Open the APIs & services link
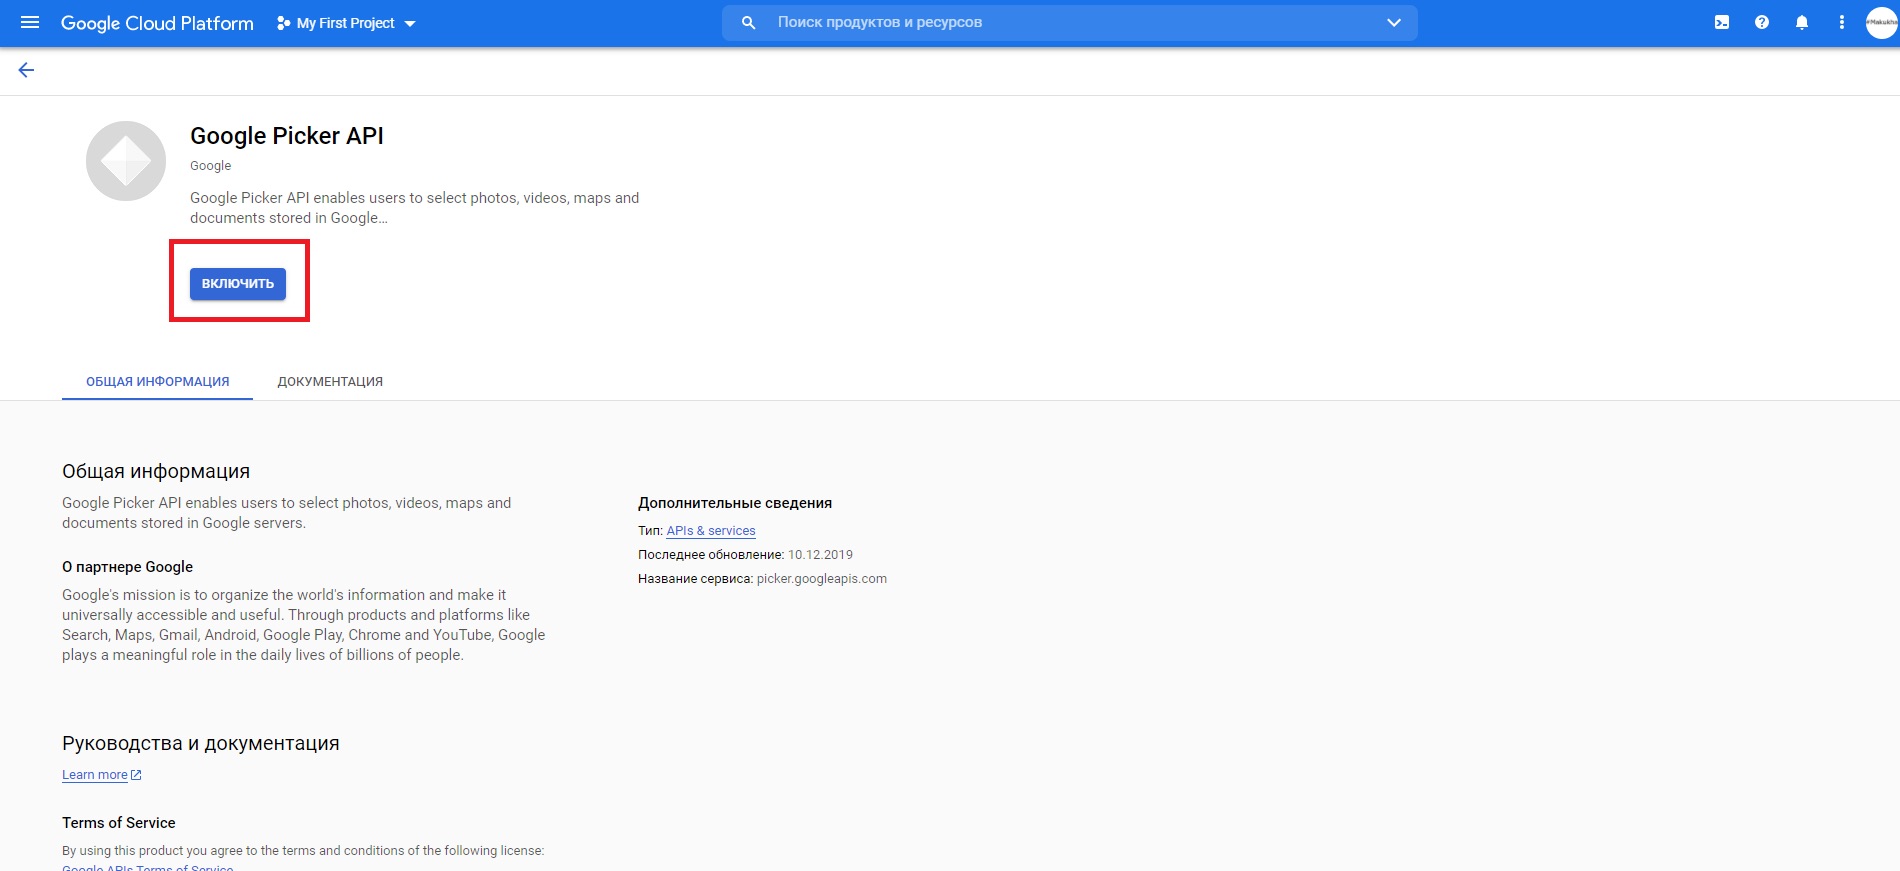The width and height of the screenshot is (1900, 871). click(711, 531)
